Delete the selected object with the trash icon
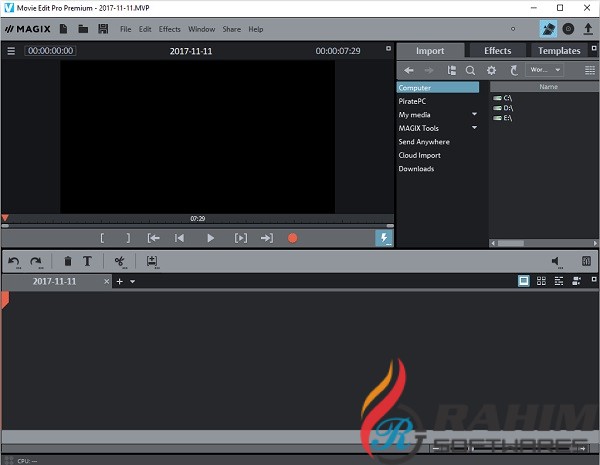 [68, 261]
